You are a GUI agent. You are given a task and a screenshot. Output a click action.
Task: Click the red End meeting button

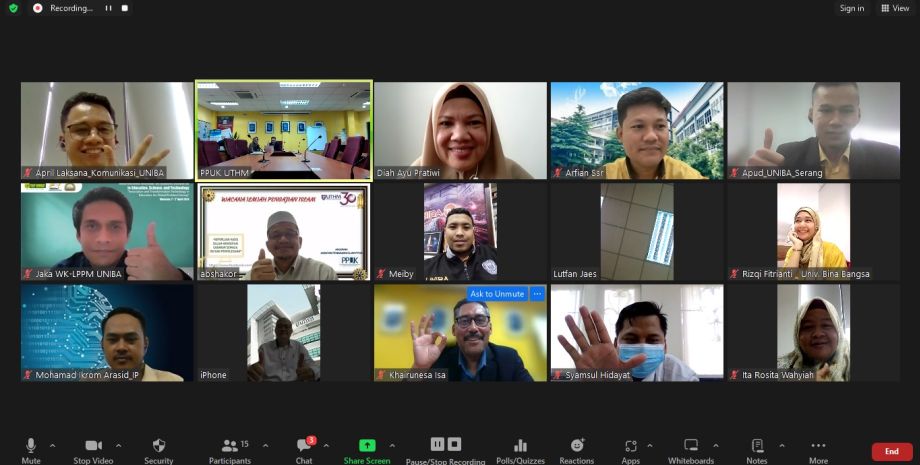point(891,452)
